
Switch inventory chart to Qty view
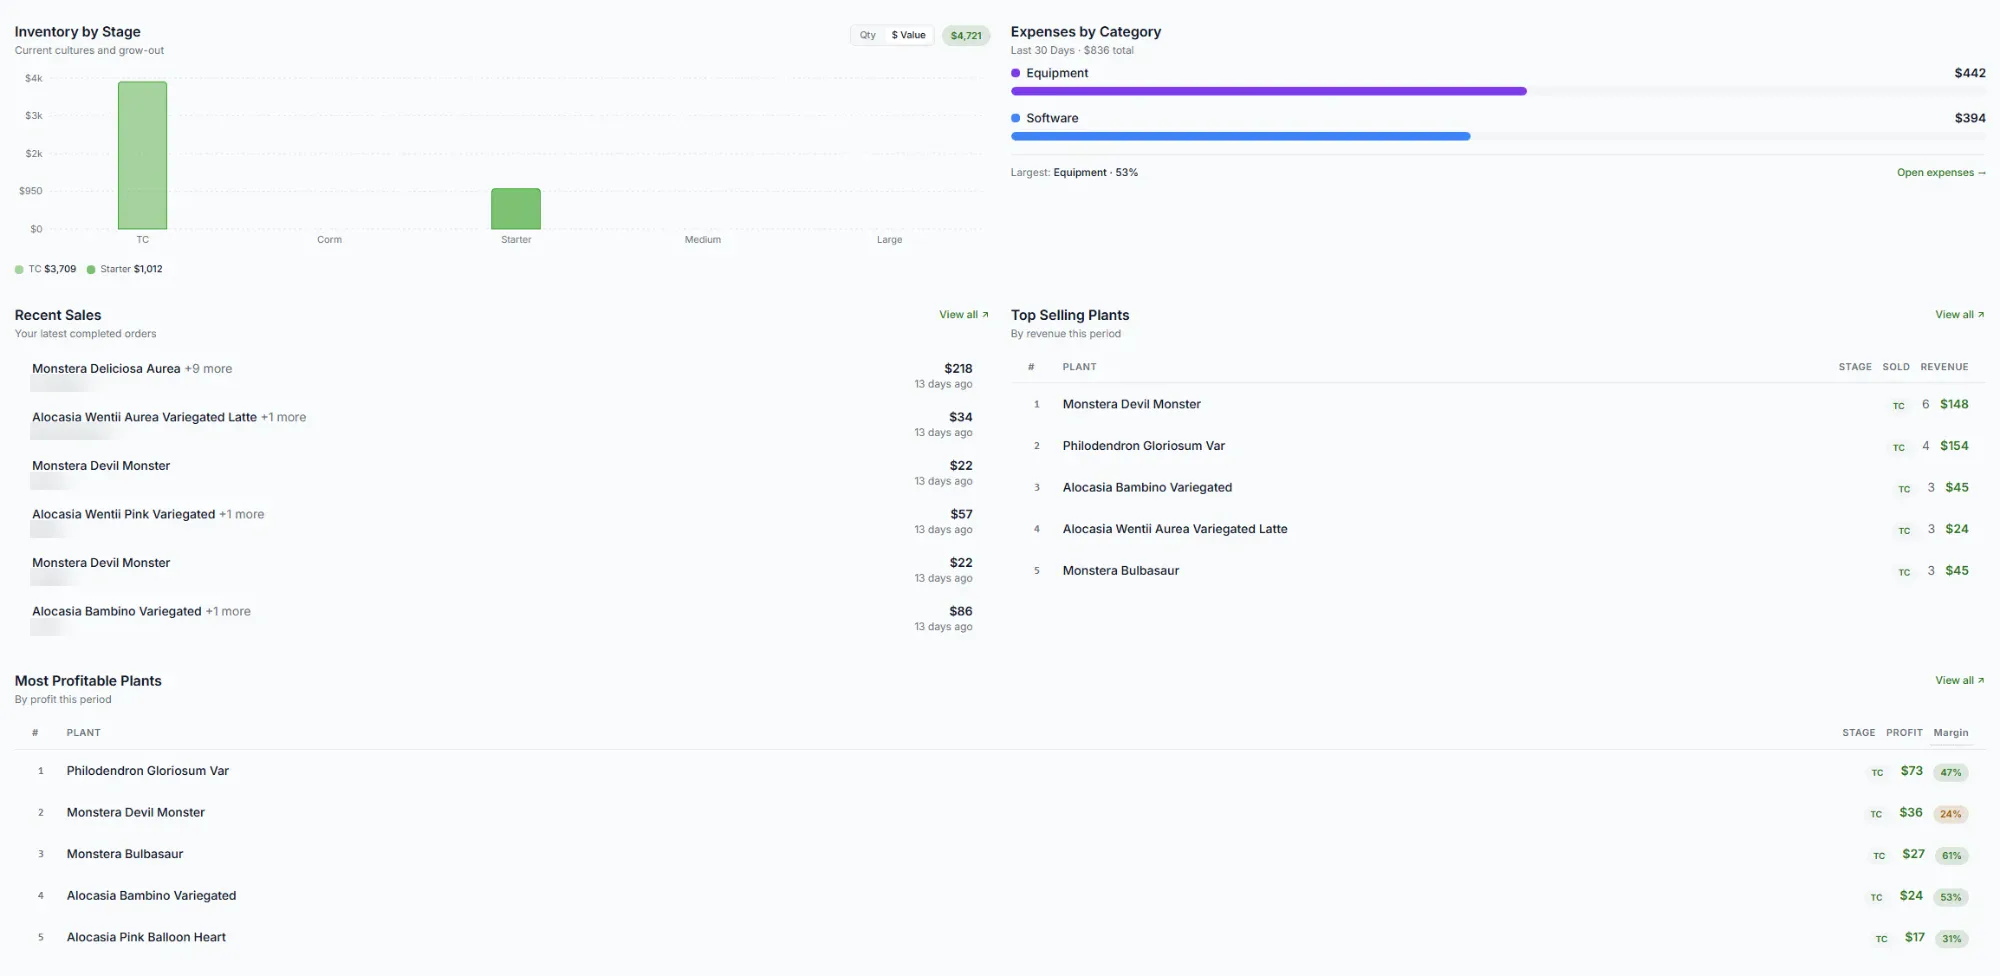point(867,35)
